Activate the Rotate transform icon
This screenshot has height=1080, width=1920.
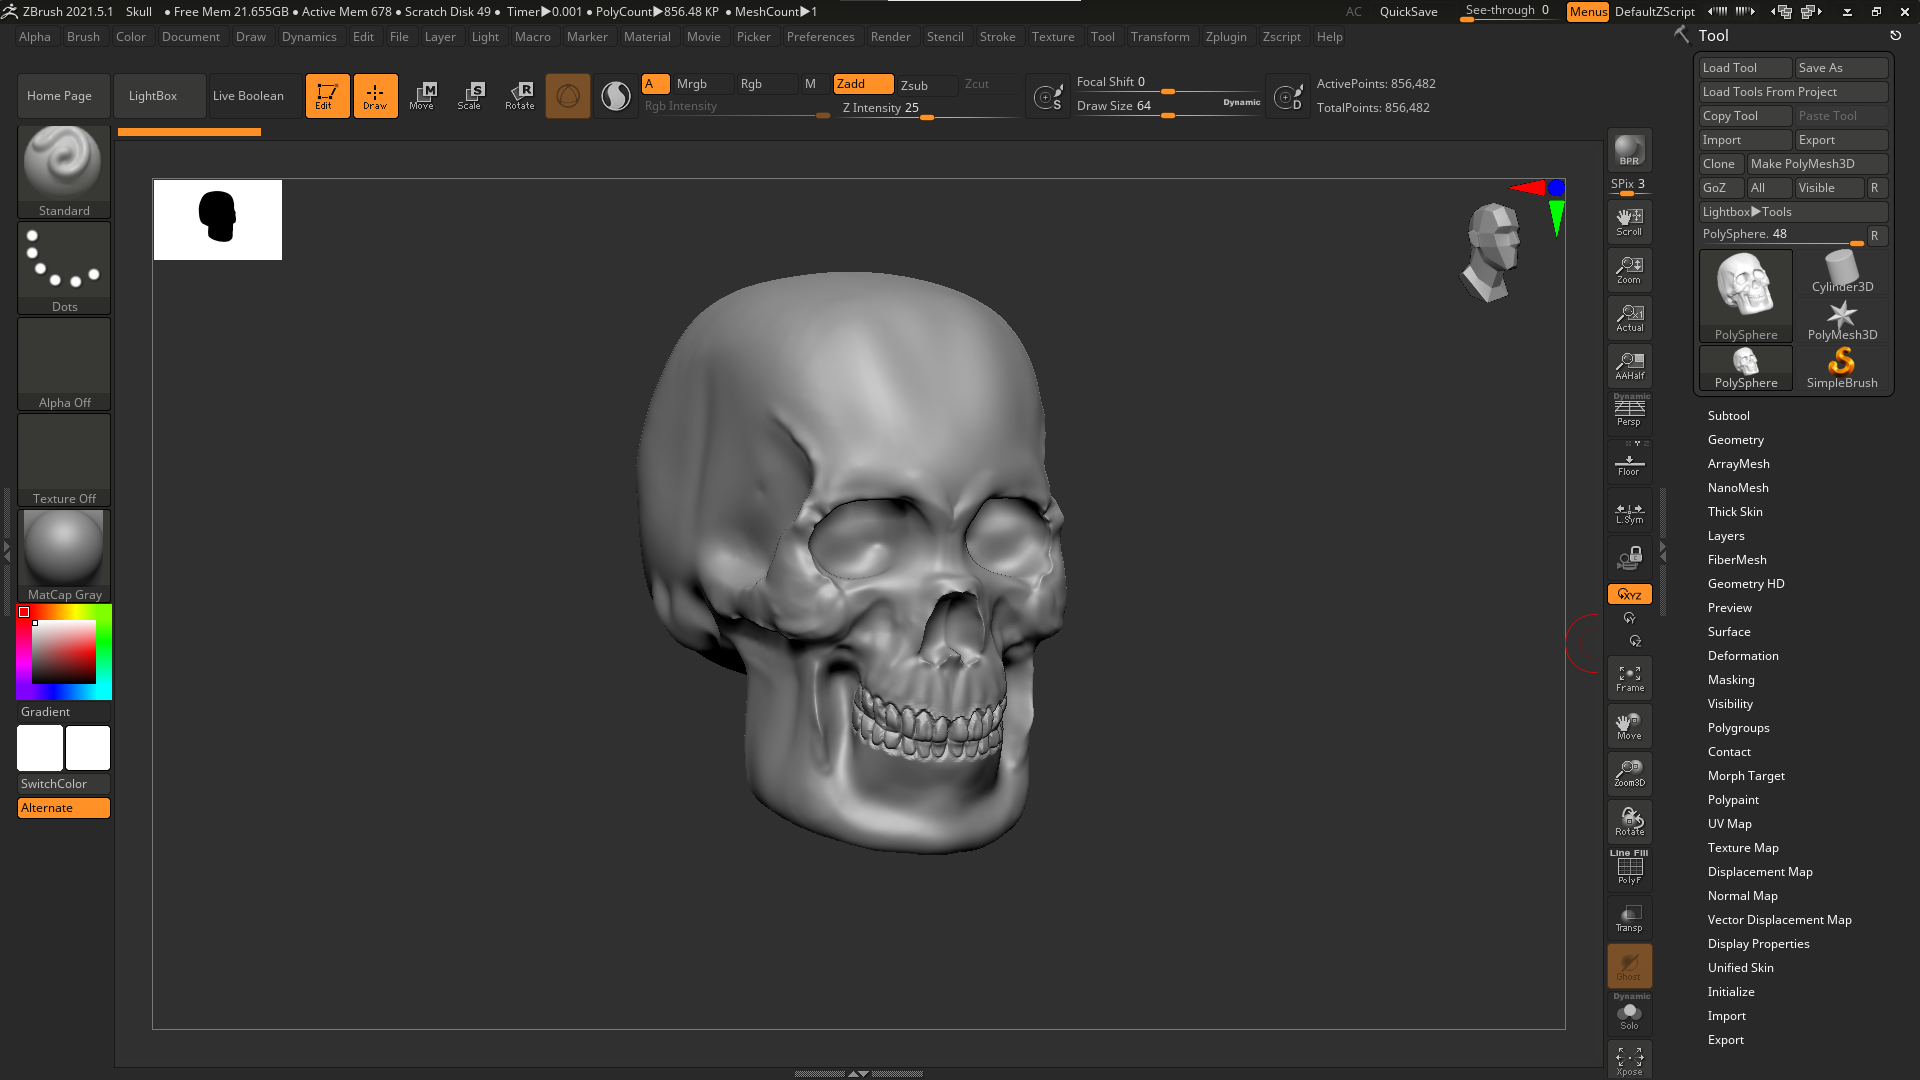pos(519,96)
